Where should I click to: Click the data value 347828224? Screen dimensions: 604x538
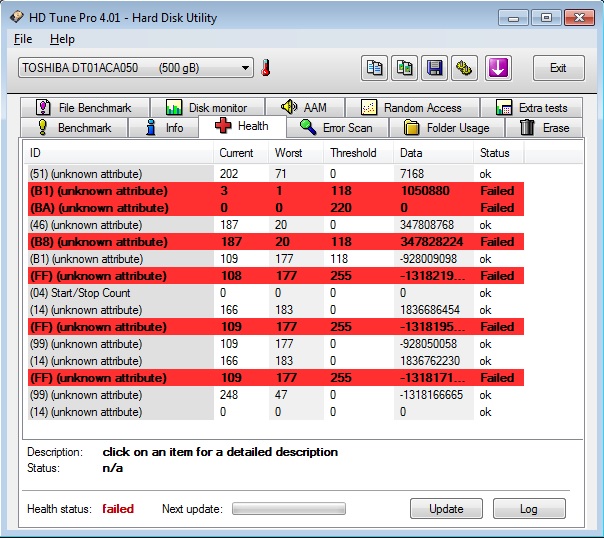431,242
